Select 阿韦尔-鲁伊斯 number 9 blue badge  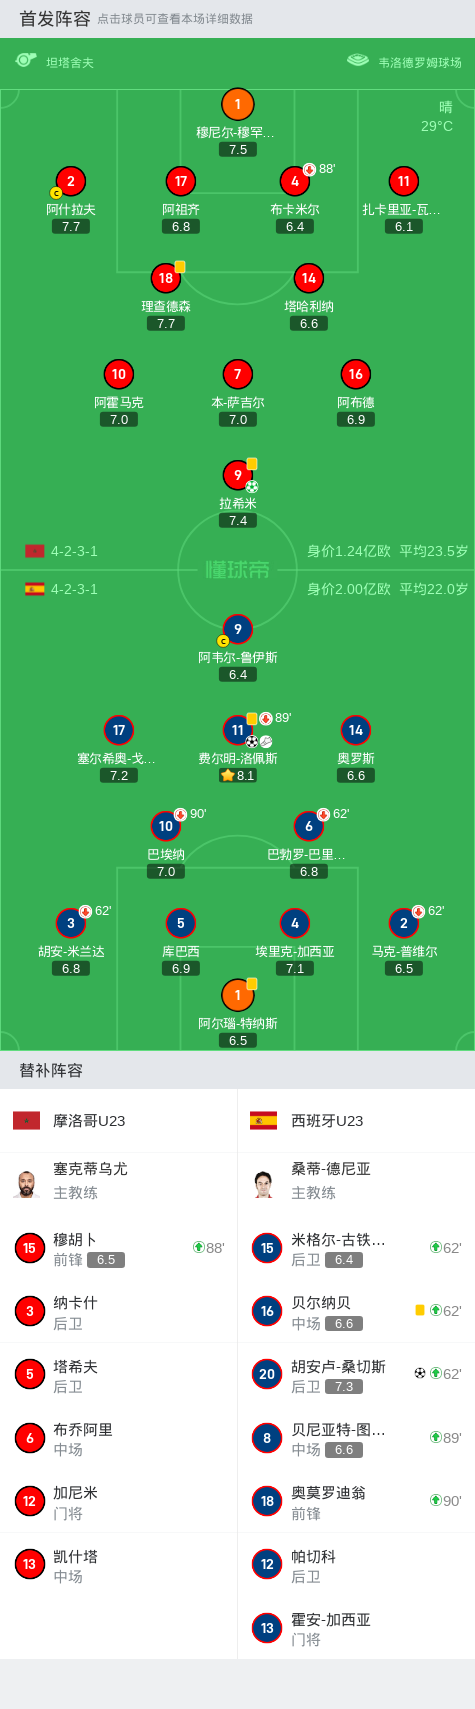[237, 629]
